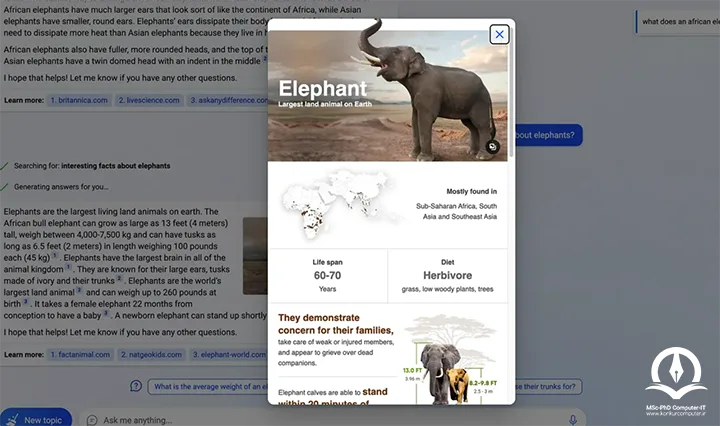Click the average weight suggestion chip

tap(208, 387)
